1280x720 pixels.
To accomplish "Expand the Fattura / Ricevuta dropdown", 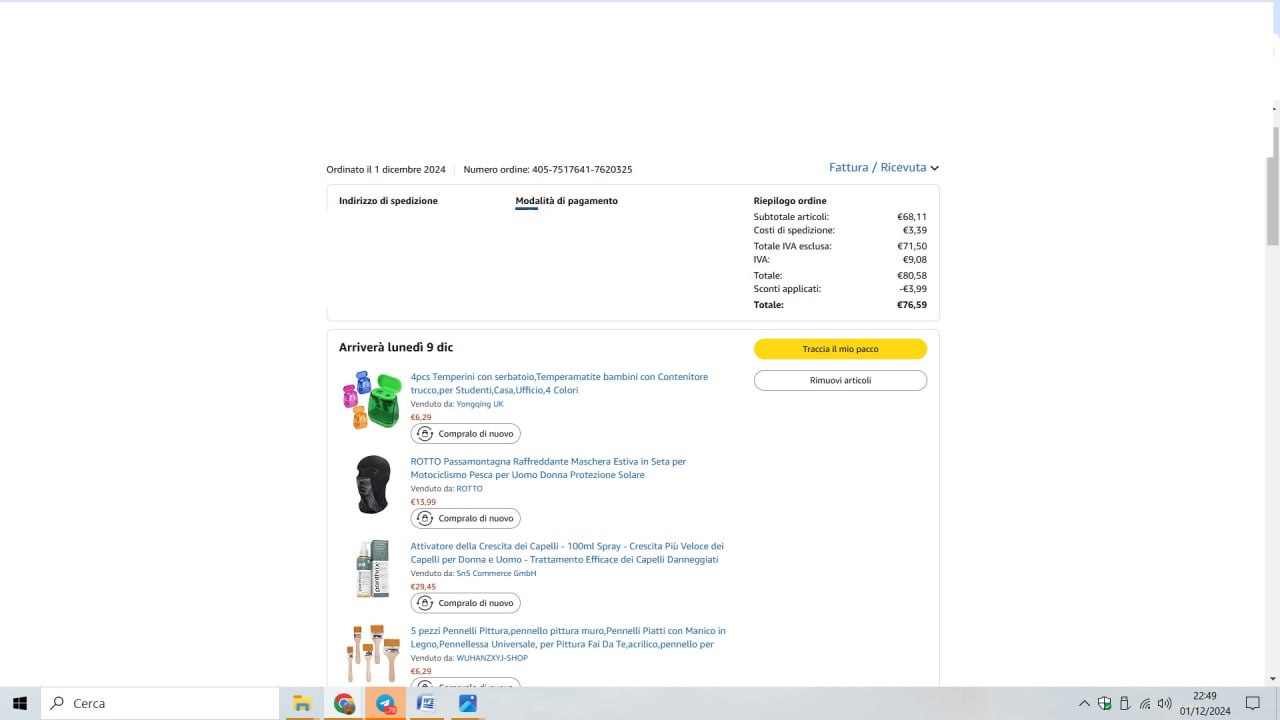I will 884,168.
